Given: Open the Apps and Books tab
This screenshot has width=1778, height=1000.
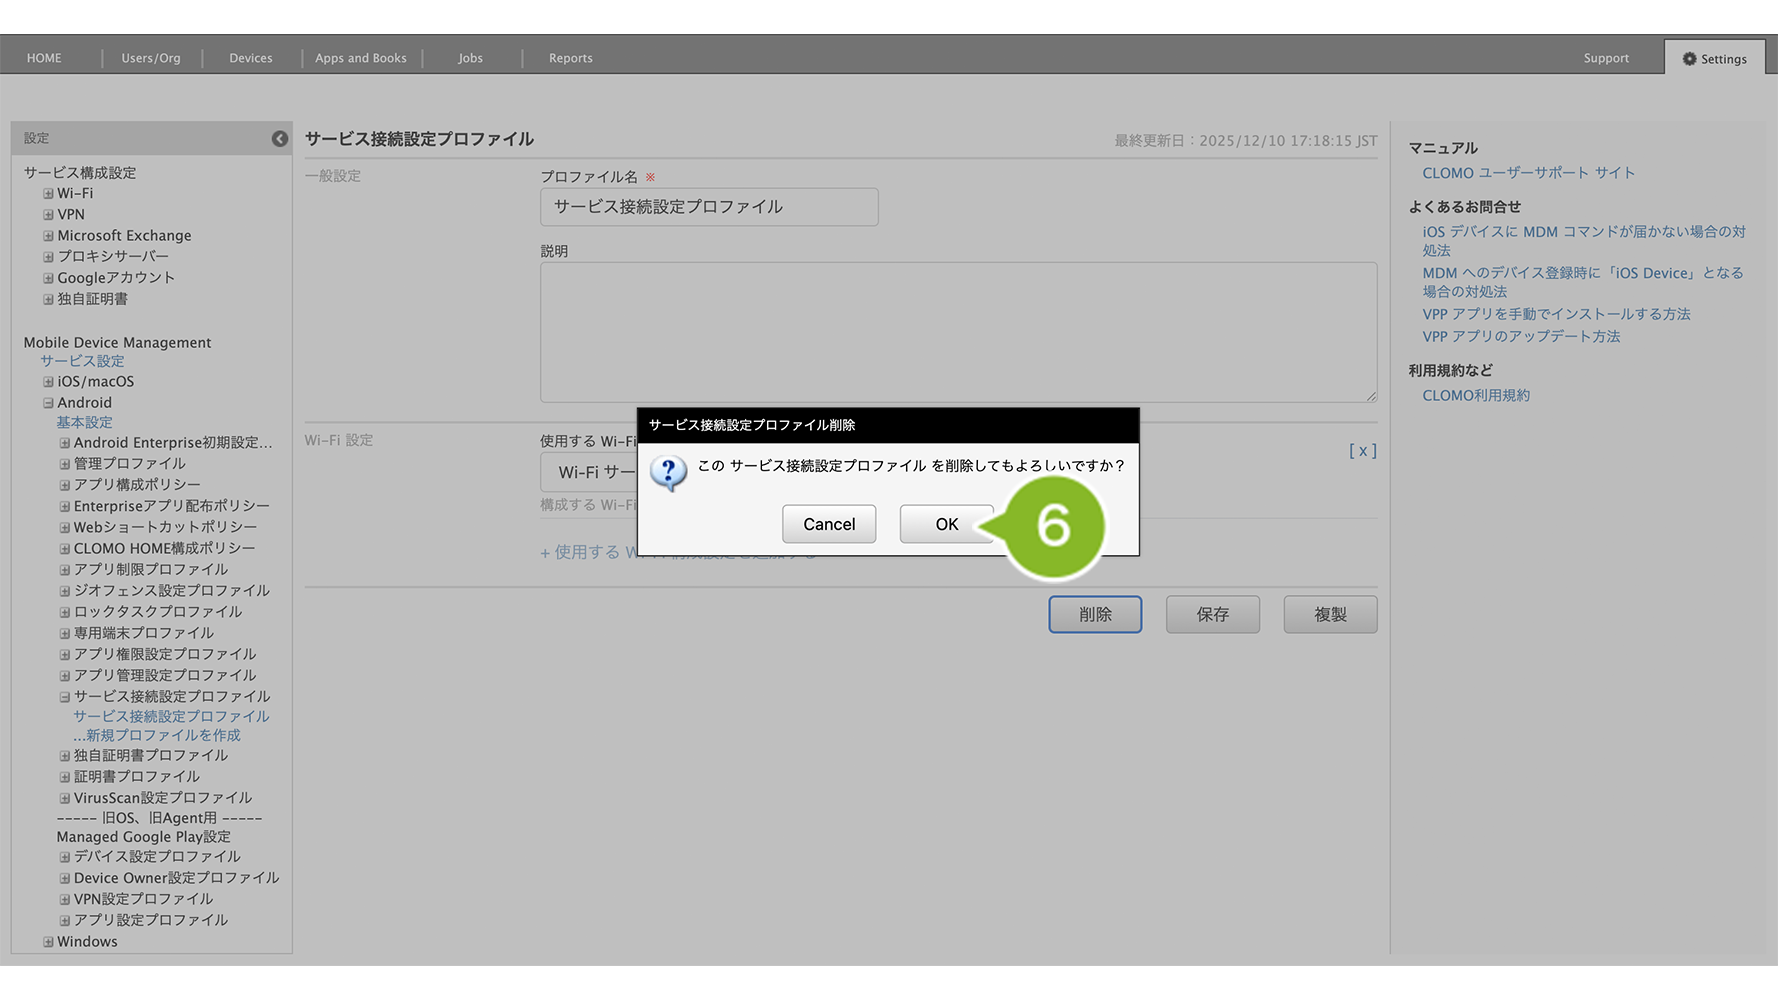Looking at the screenshot, I should click(x=360, y=58).
